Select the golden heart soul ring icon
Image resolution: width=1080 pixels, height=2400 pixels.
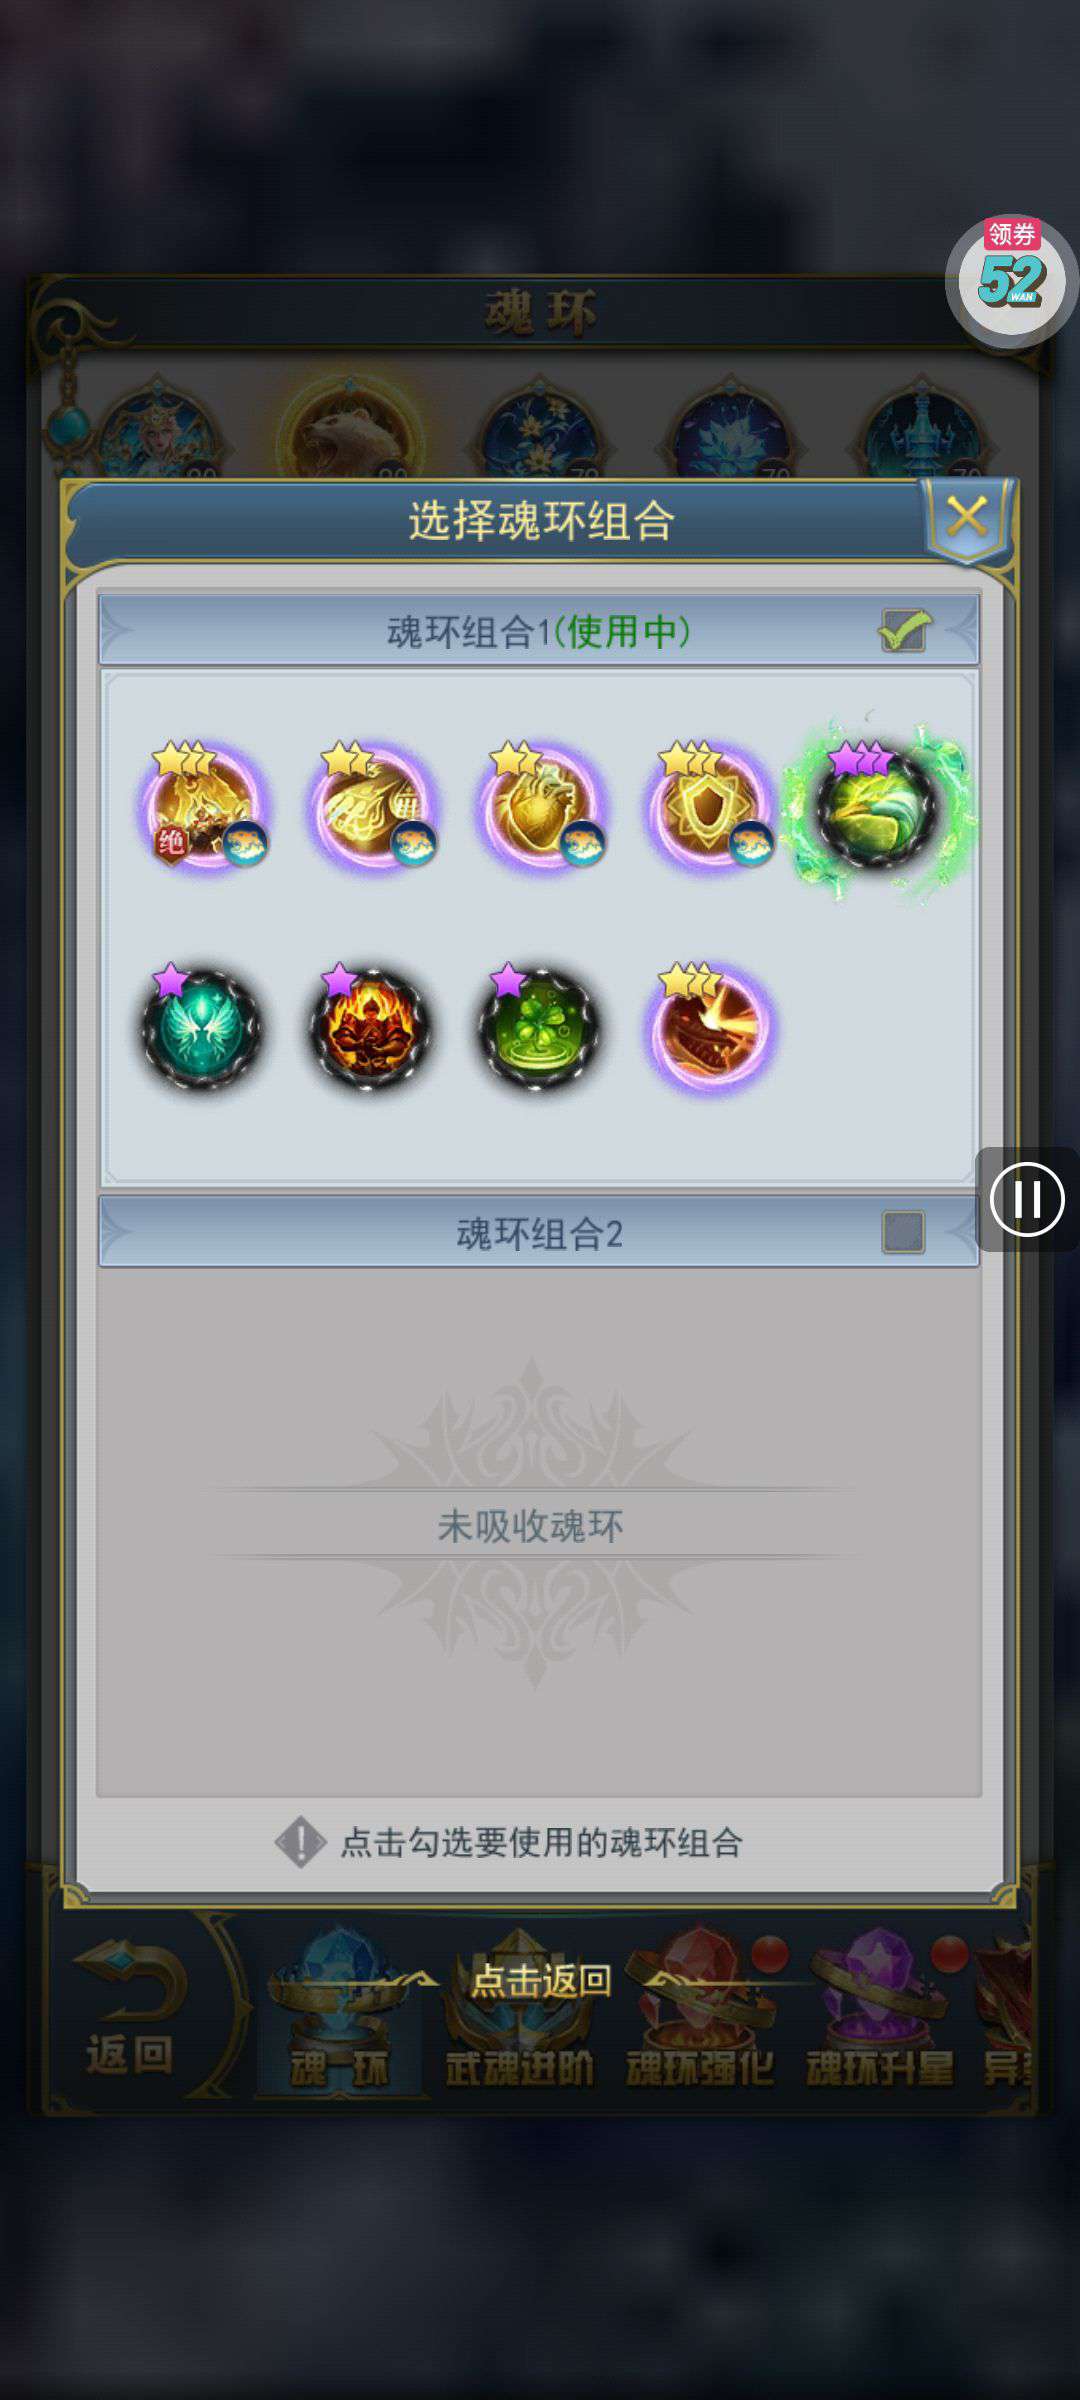coord(542,805)
